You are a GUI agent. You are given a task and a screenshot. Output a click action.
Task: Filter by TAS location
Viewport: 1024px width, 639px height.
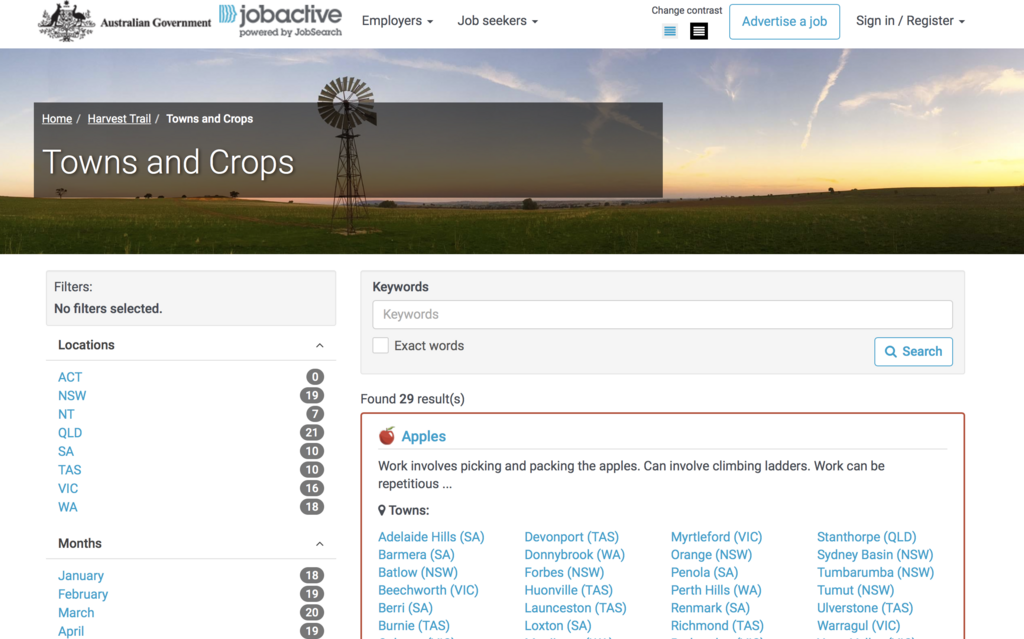pyautogui.click(x=69, y=470)
